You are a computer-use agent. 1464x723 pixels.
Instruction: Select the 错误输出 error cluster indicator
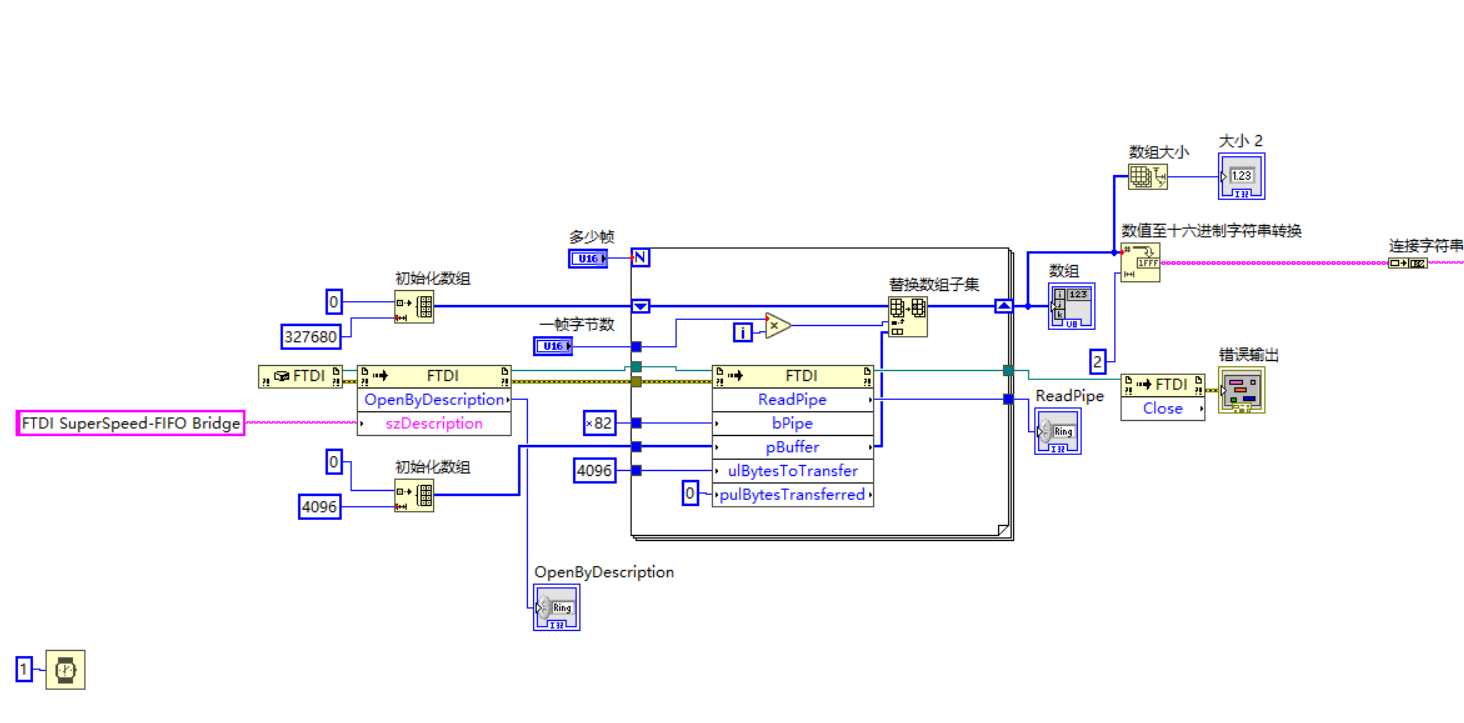click(x=1241, y=389)
